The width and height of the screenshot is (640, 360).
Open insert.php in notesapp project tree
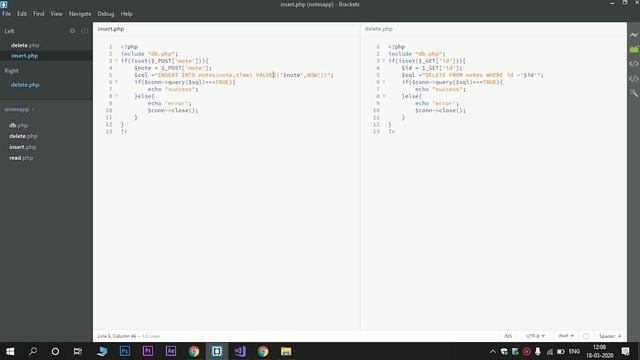22,147
